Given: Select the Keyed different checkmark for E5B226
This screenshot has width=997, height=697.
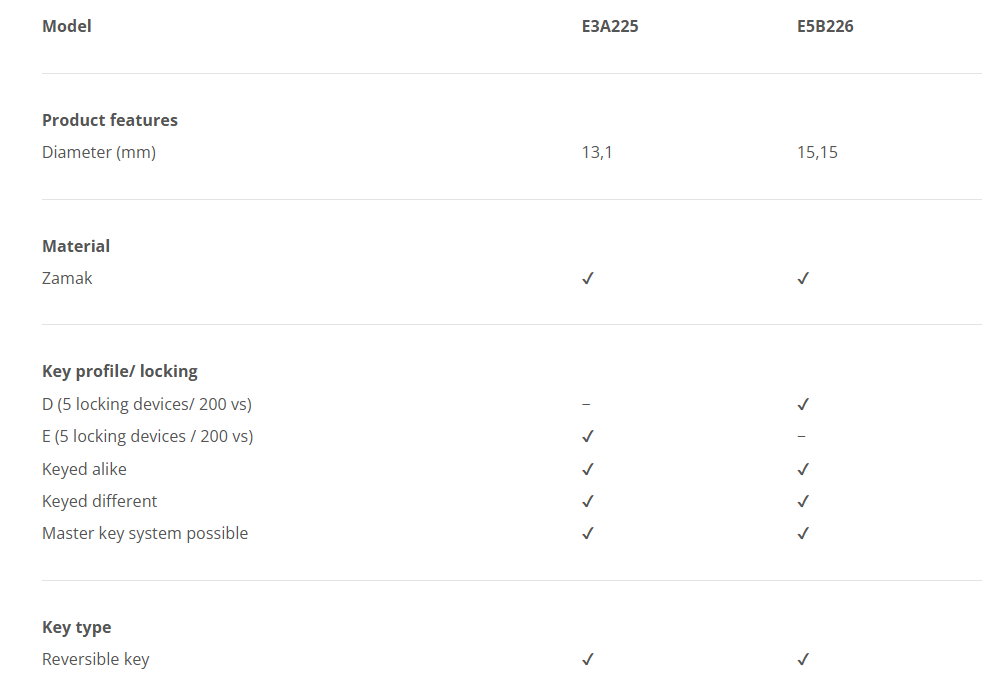Looking at the screenshot, I should [803, 501].
